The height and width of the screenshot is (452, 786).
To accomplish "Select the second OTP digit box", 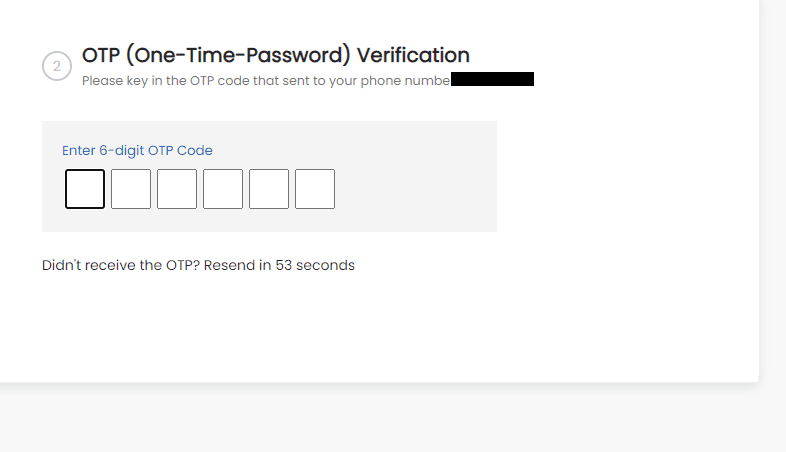I will coord(131,189).
